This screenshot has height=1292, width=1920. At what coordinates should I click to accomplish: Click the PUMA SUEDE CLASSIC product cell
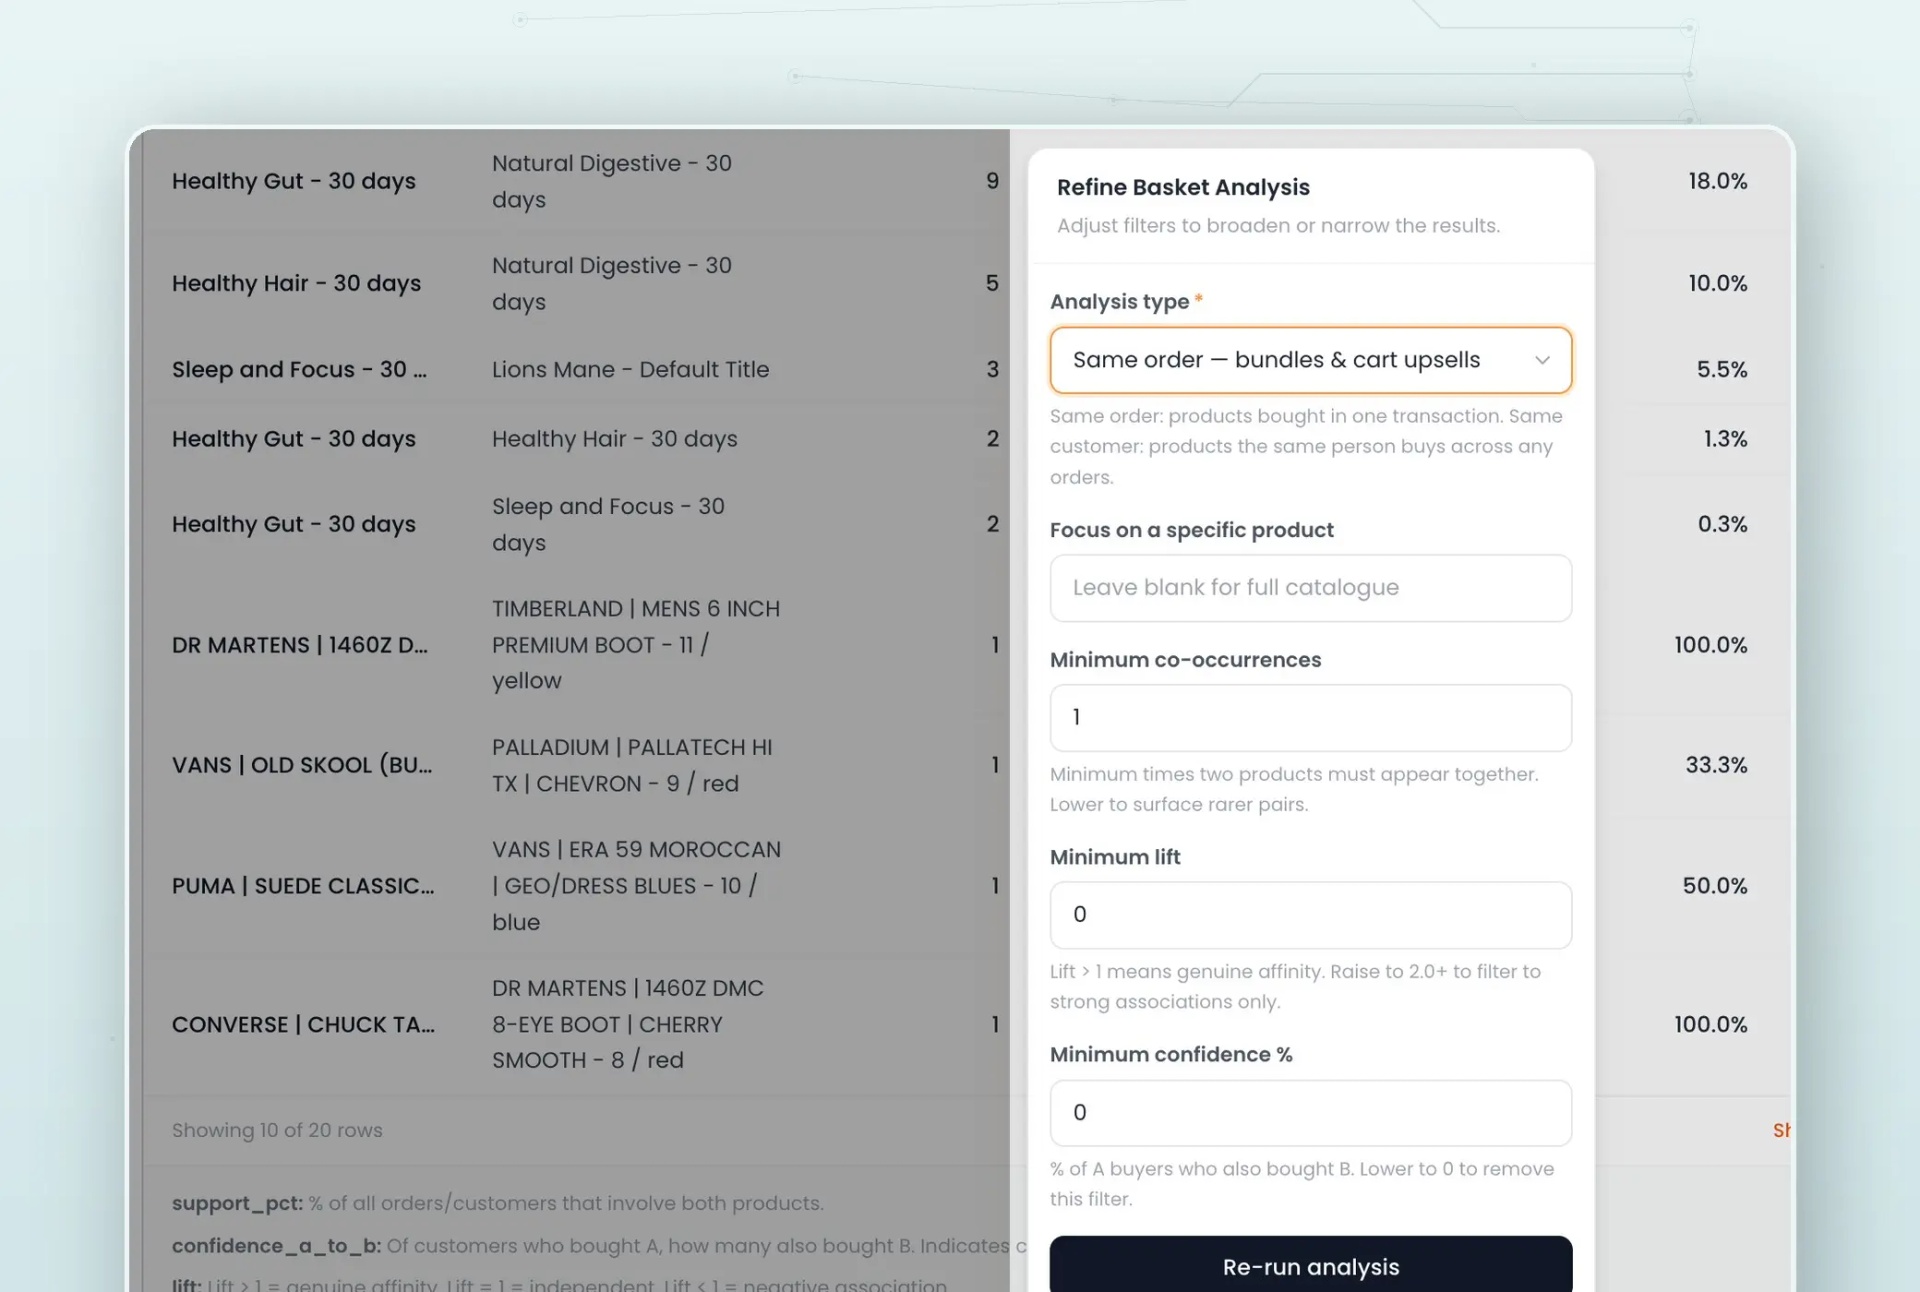click(x=302, y=886)
